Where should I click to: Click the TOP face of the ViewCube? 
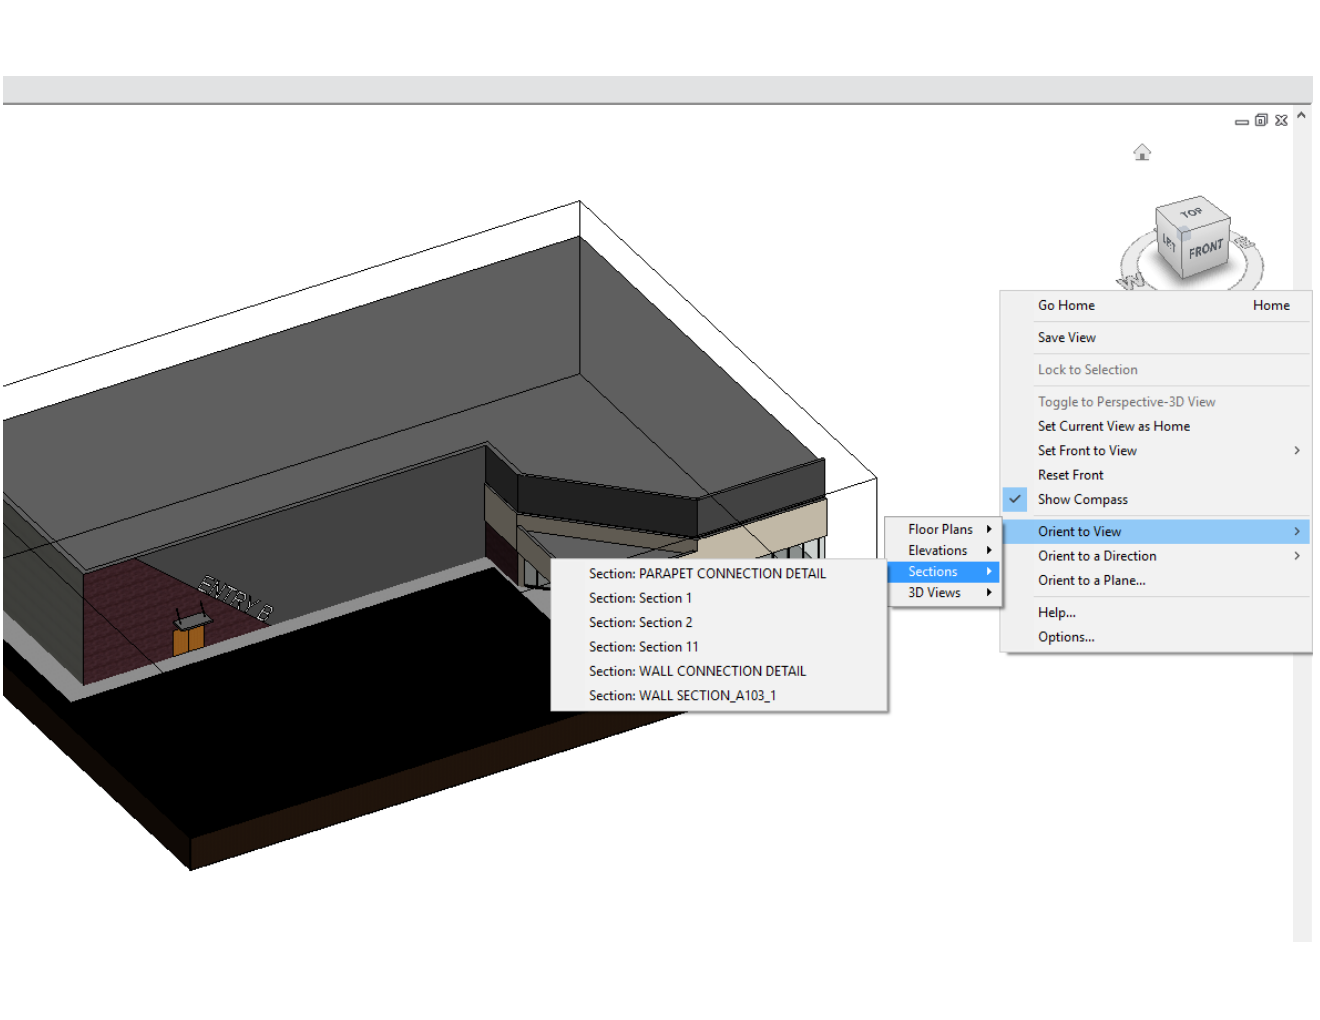click(1190, 212)
